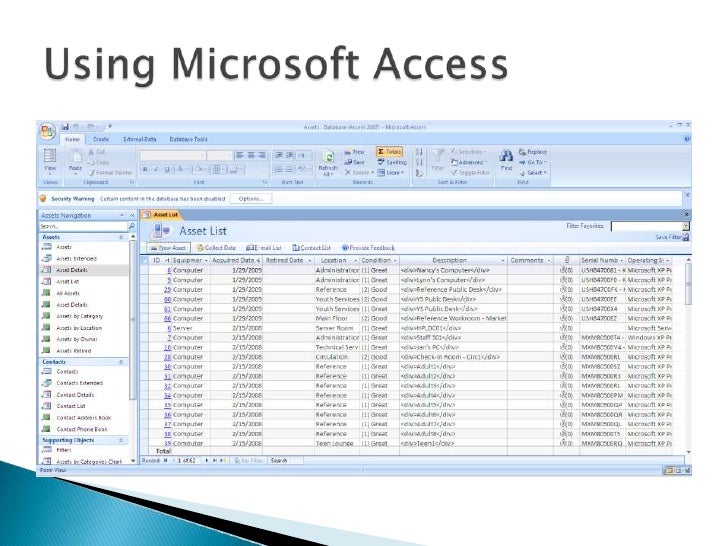Collapse the Supporting Objects group
The height and width of the screenshot is (546, 728).
click(x=121, y=440)
